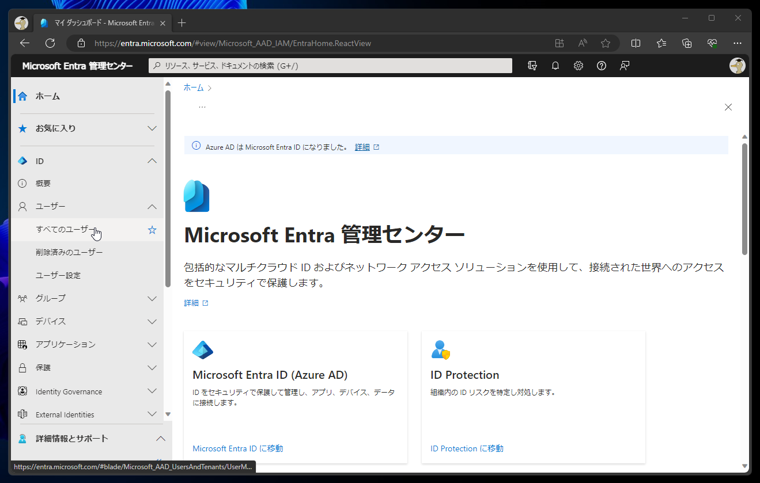Expand the お気に入り section
This screenshot has width=760, height=483.
[x=152, y=128]
